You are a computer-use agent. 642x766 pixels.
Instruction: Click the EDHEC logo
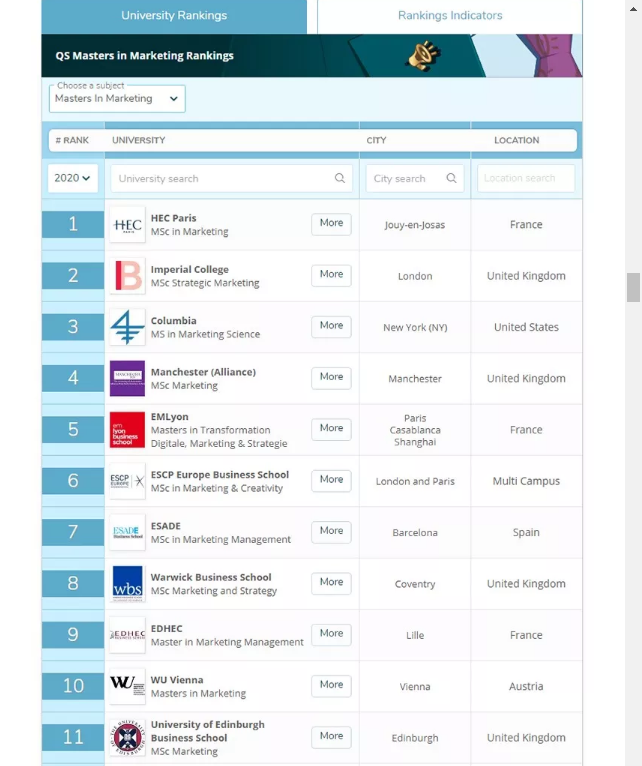pyautogui.click(x=128, y=635)
